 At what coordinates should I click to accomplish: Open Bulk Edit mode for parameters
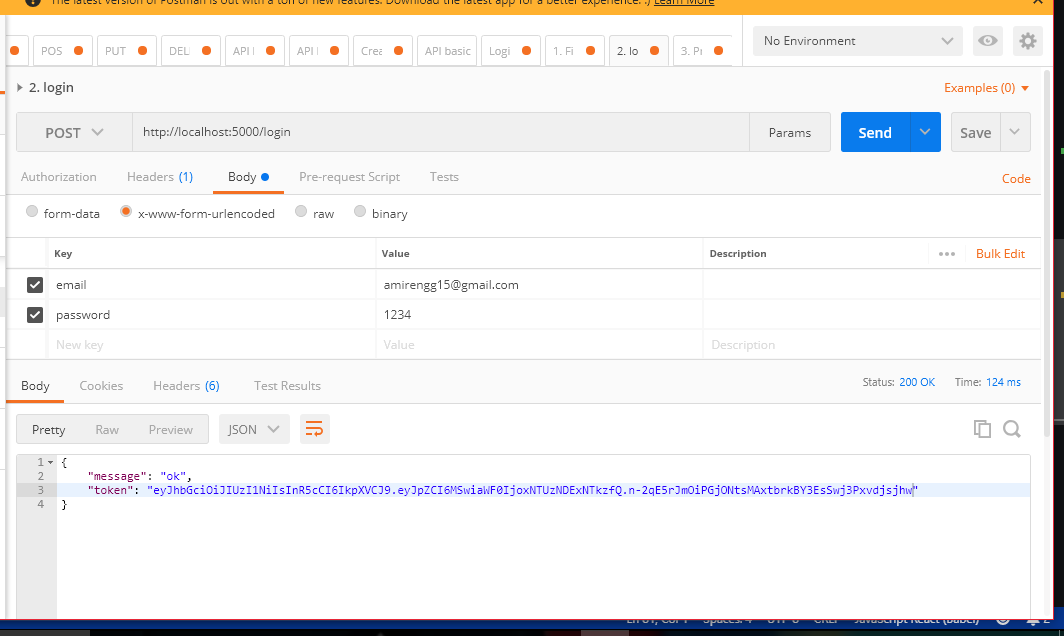click(1000, 253)
